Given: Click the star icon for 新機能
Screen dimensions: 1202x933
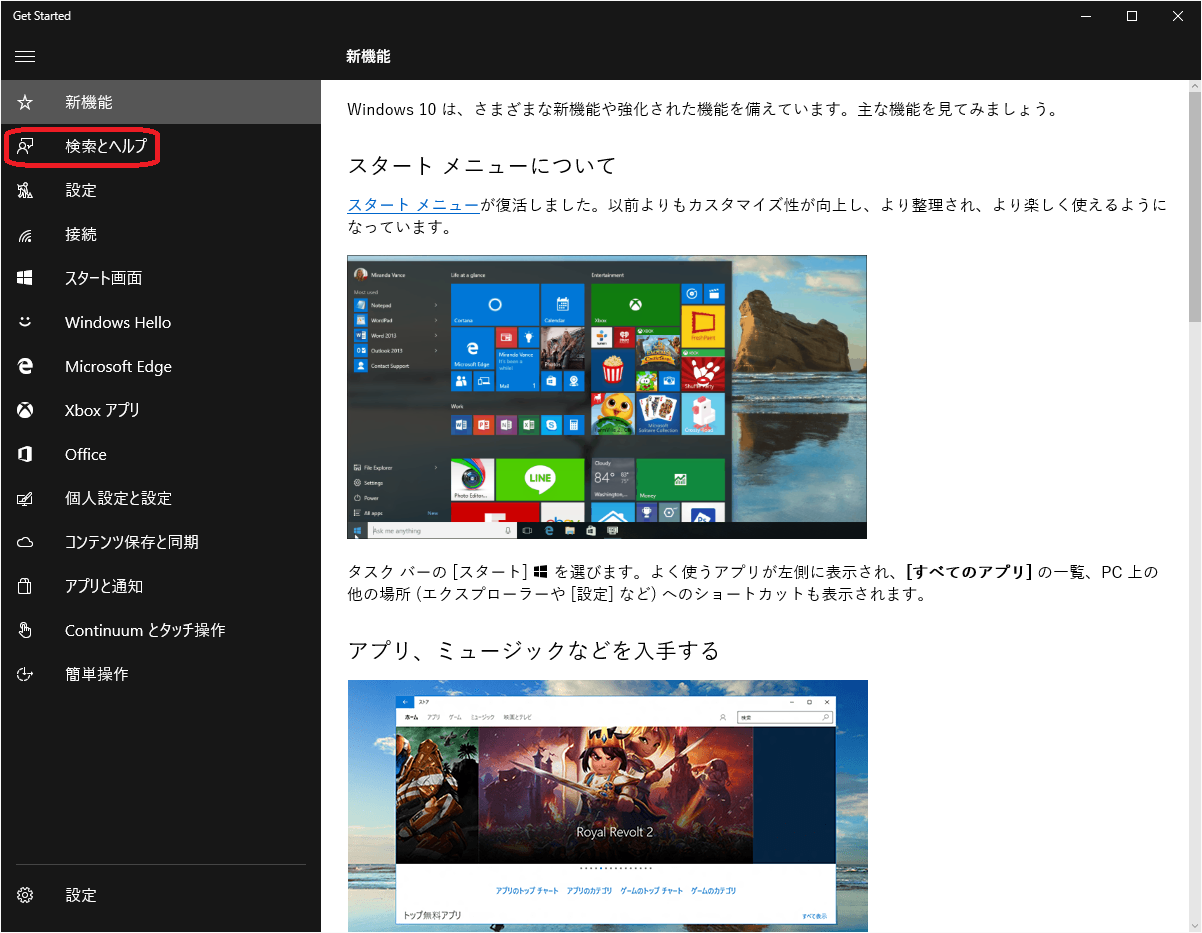Looking at the screenshot, I should pos(25,102).
